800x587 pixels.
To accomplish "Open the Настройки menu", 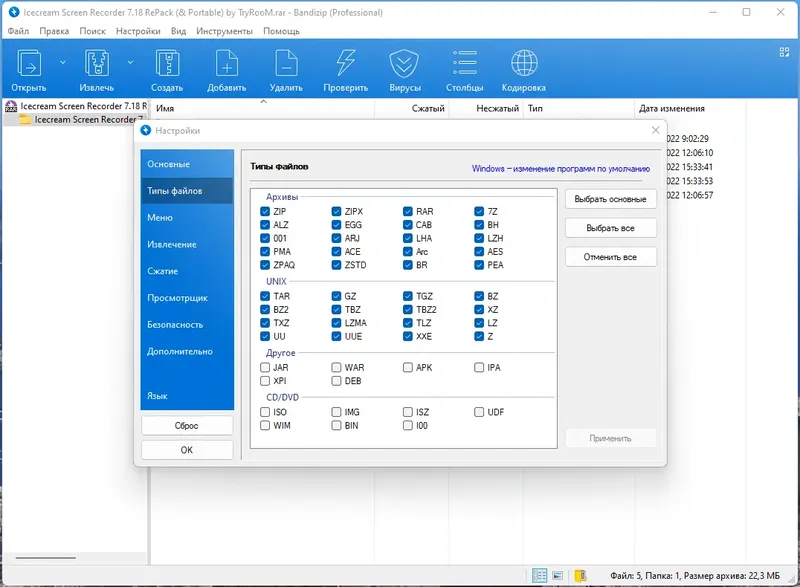I will tap(137, 31).
